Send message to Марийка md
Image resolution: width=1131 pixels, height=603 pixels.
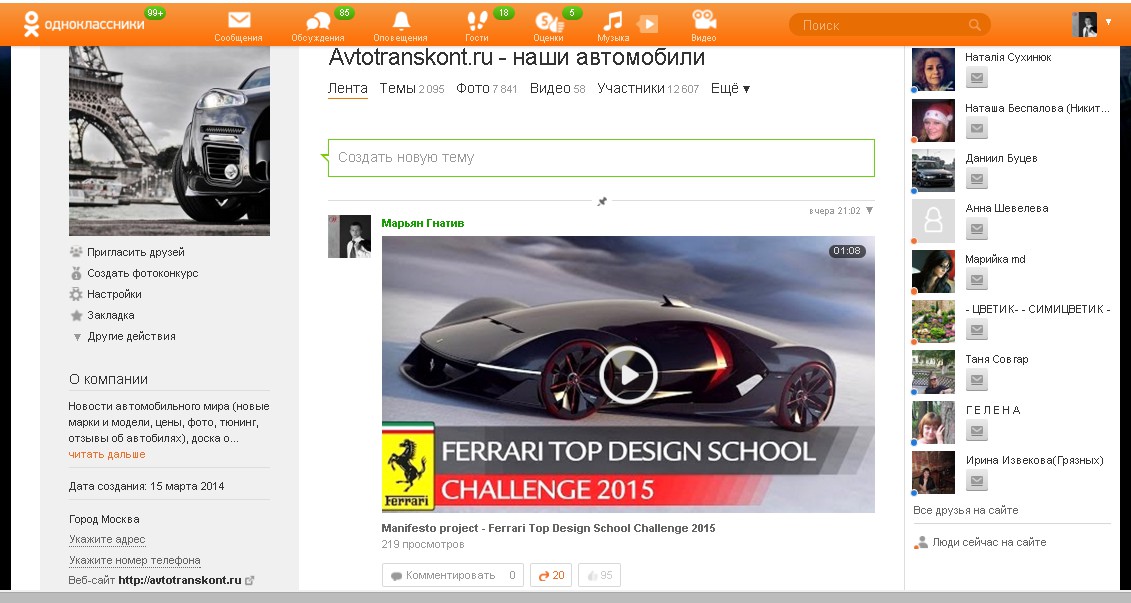click(977, 280)
